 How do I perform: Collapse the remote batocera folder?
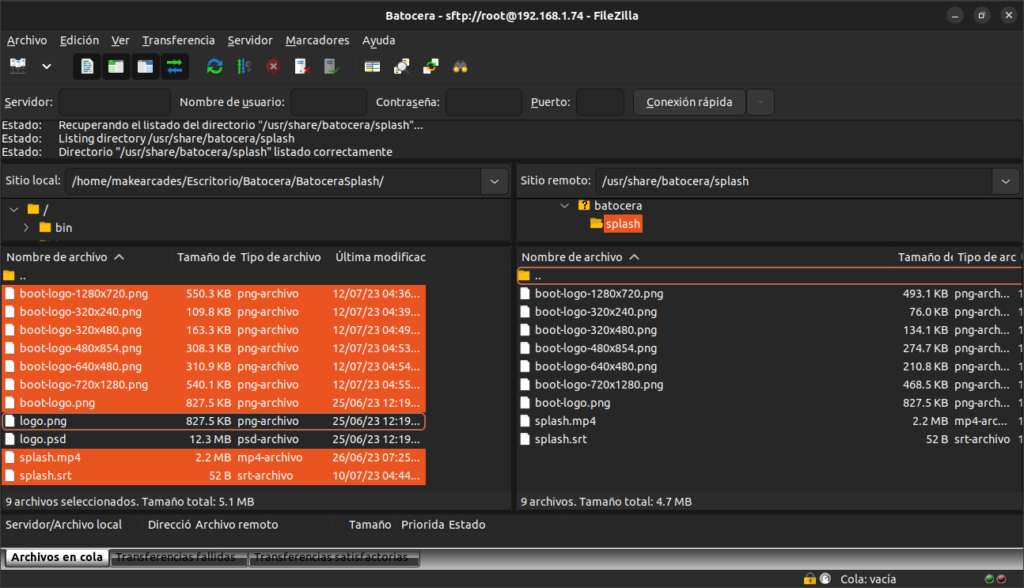[x=565, y=205]
